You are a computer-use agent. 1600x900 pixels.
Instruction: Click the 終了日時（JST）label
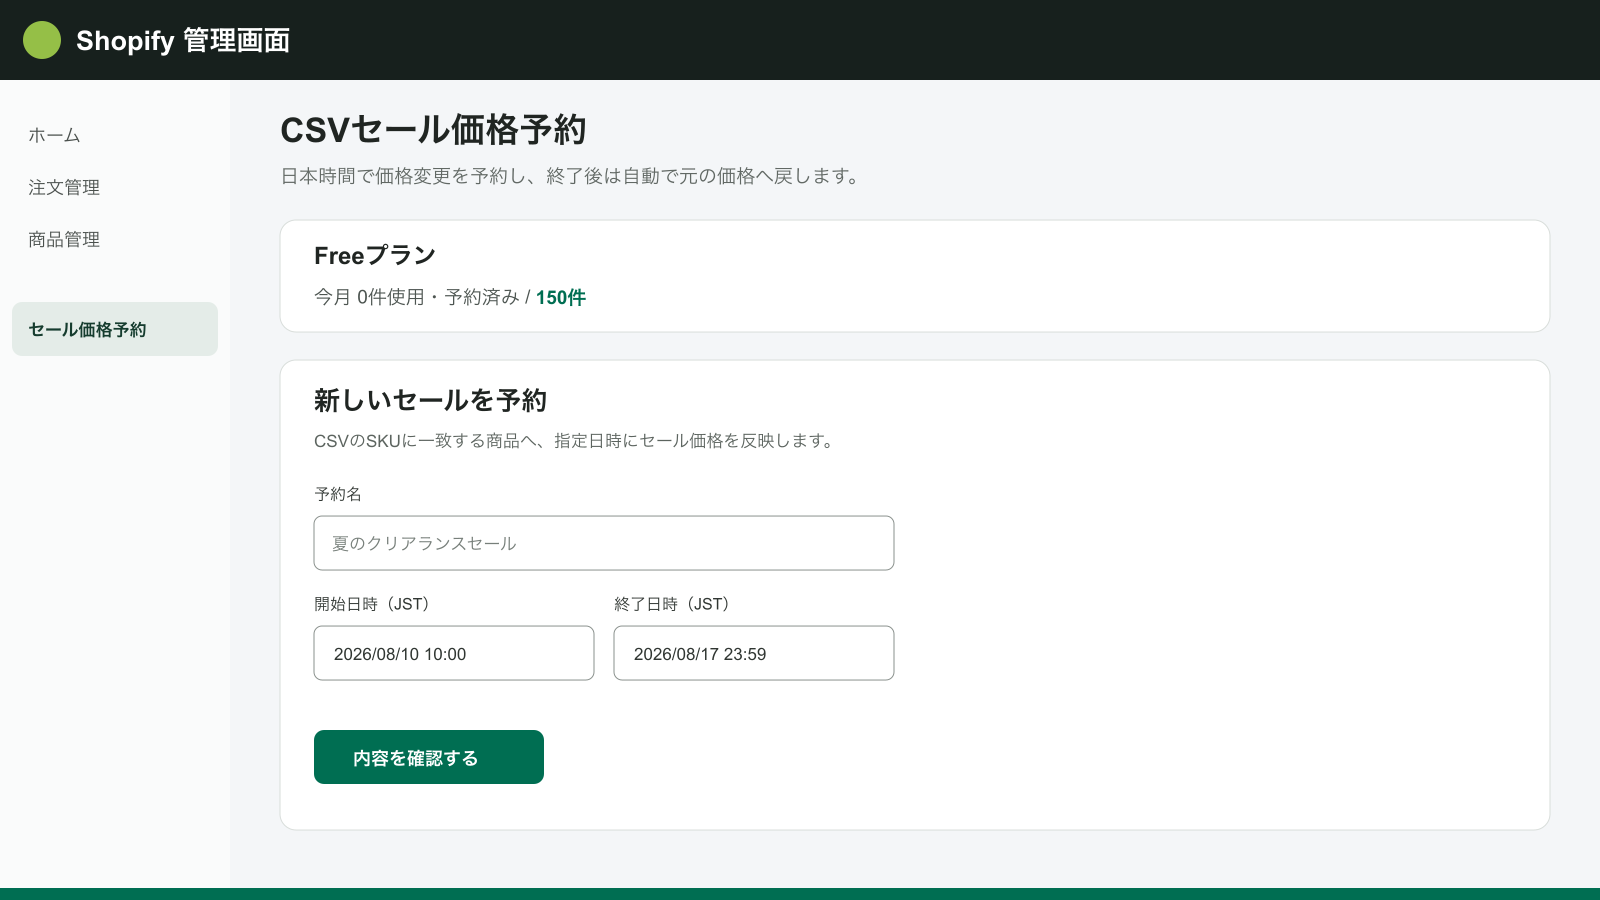[674, 604]
